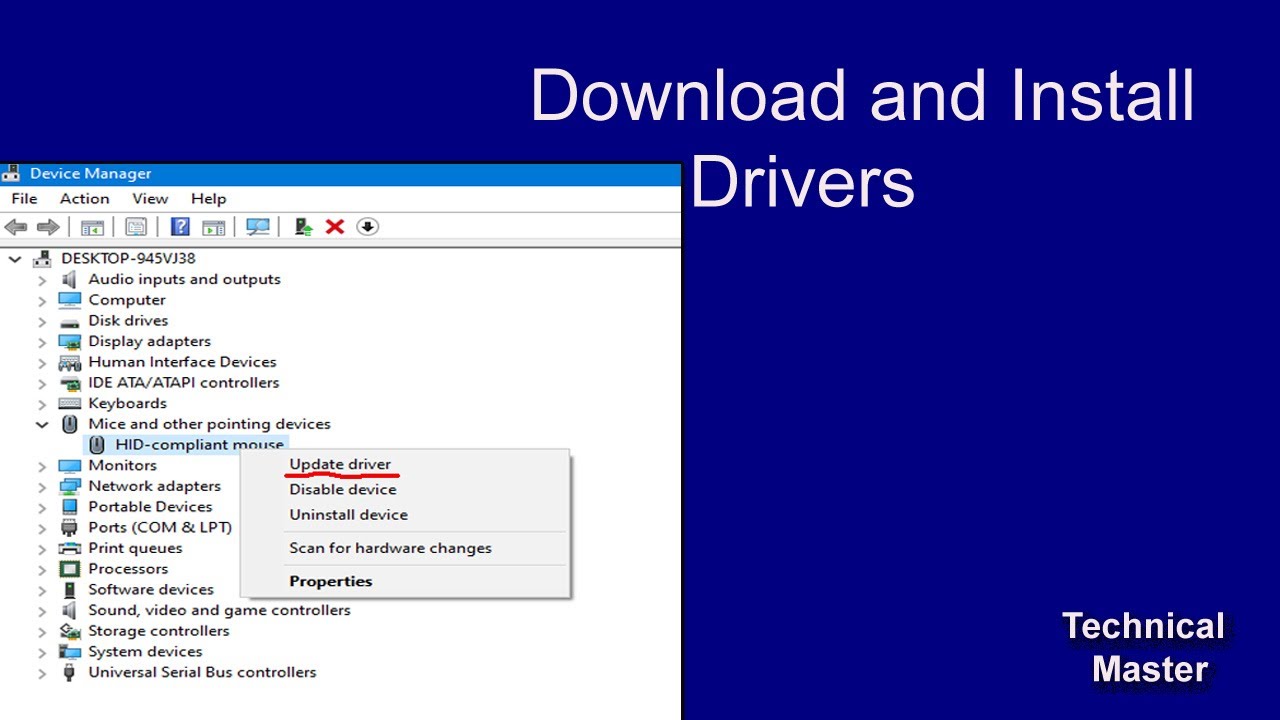Expand the System devices category chevron

pyautogui.click(x=42, y=652)
